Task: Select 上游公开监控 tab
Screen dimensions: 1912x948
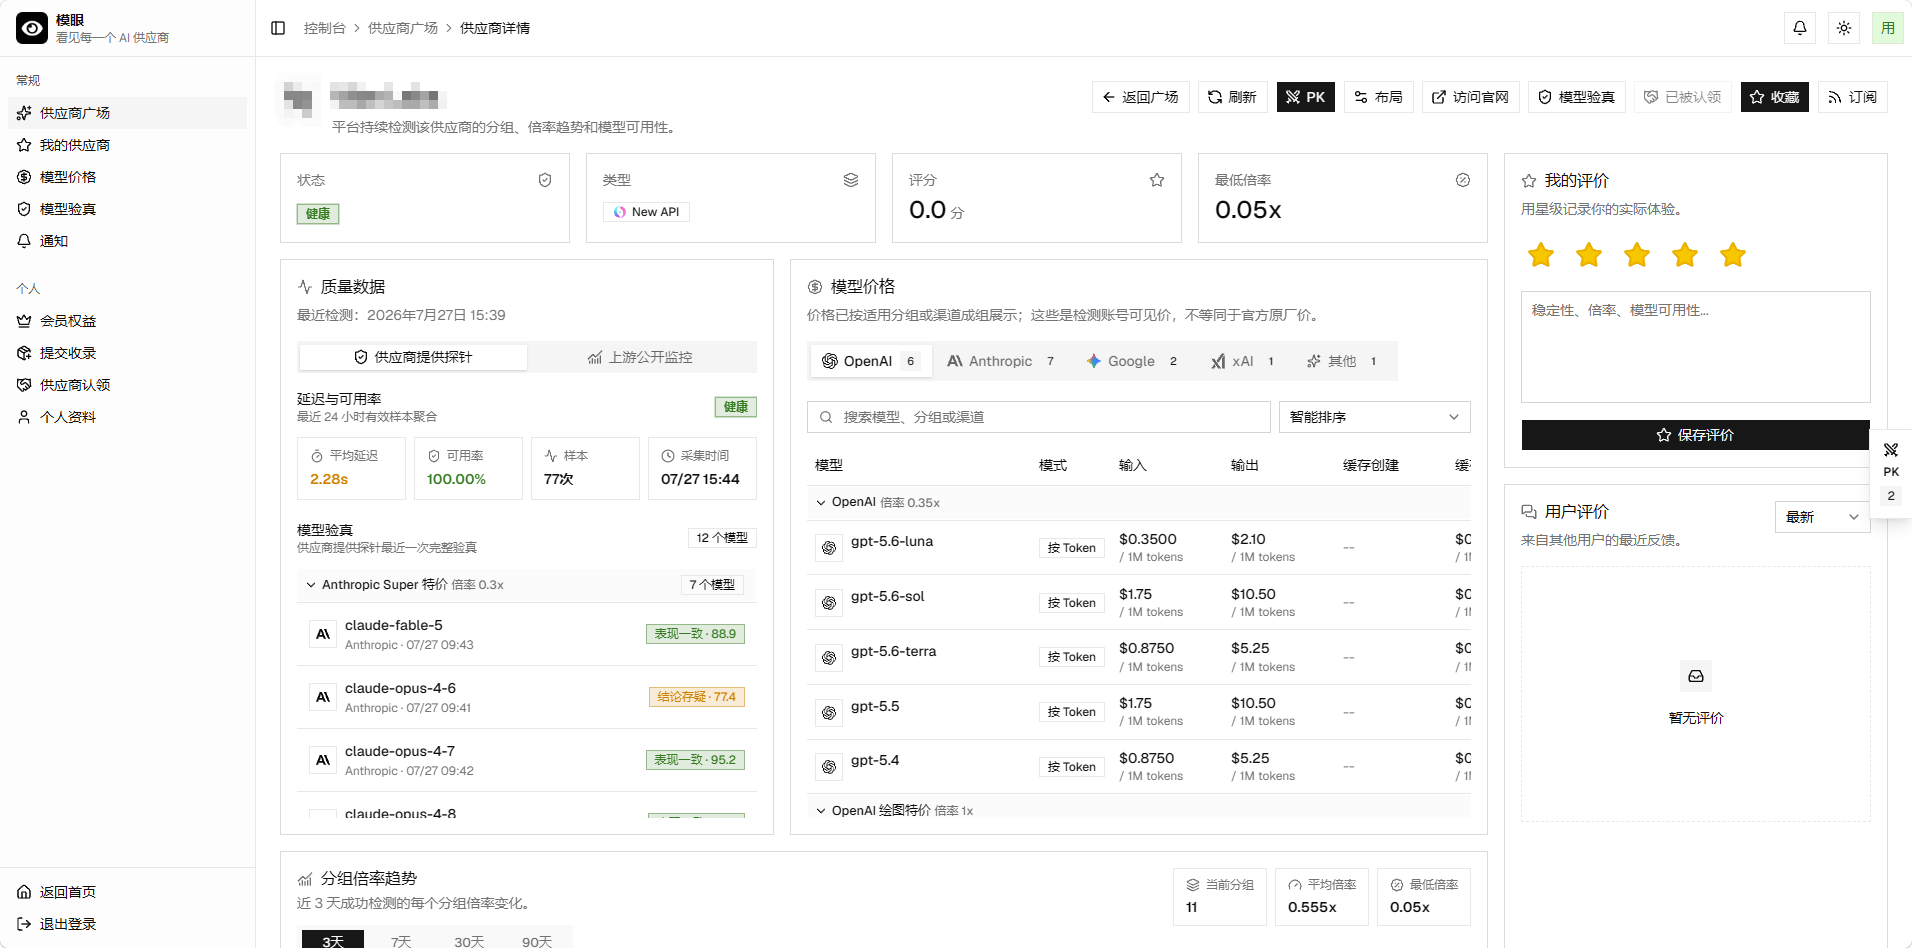Action: pyautogui.click(x=641, y=357)
